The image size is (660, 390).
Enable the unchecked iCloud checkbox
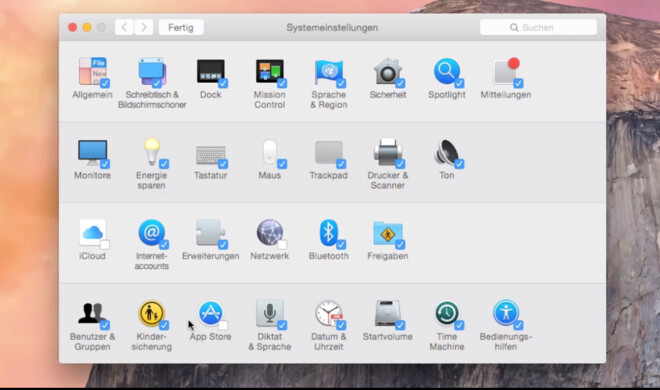(105, 244)
